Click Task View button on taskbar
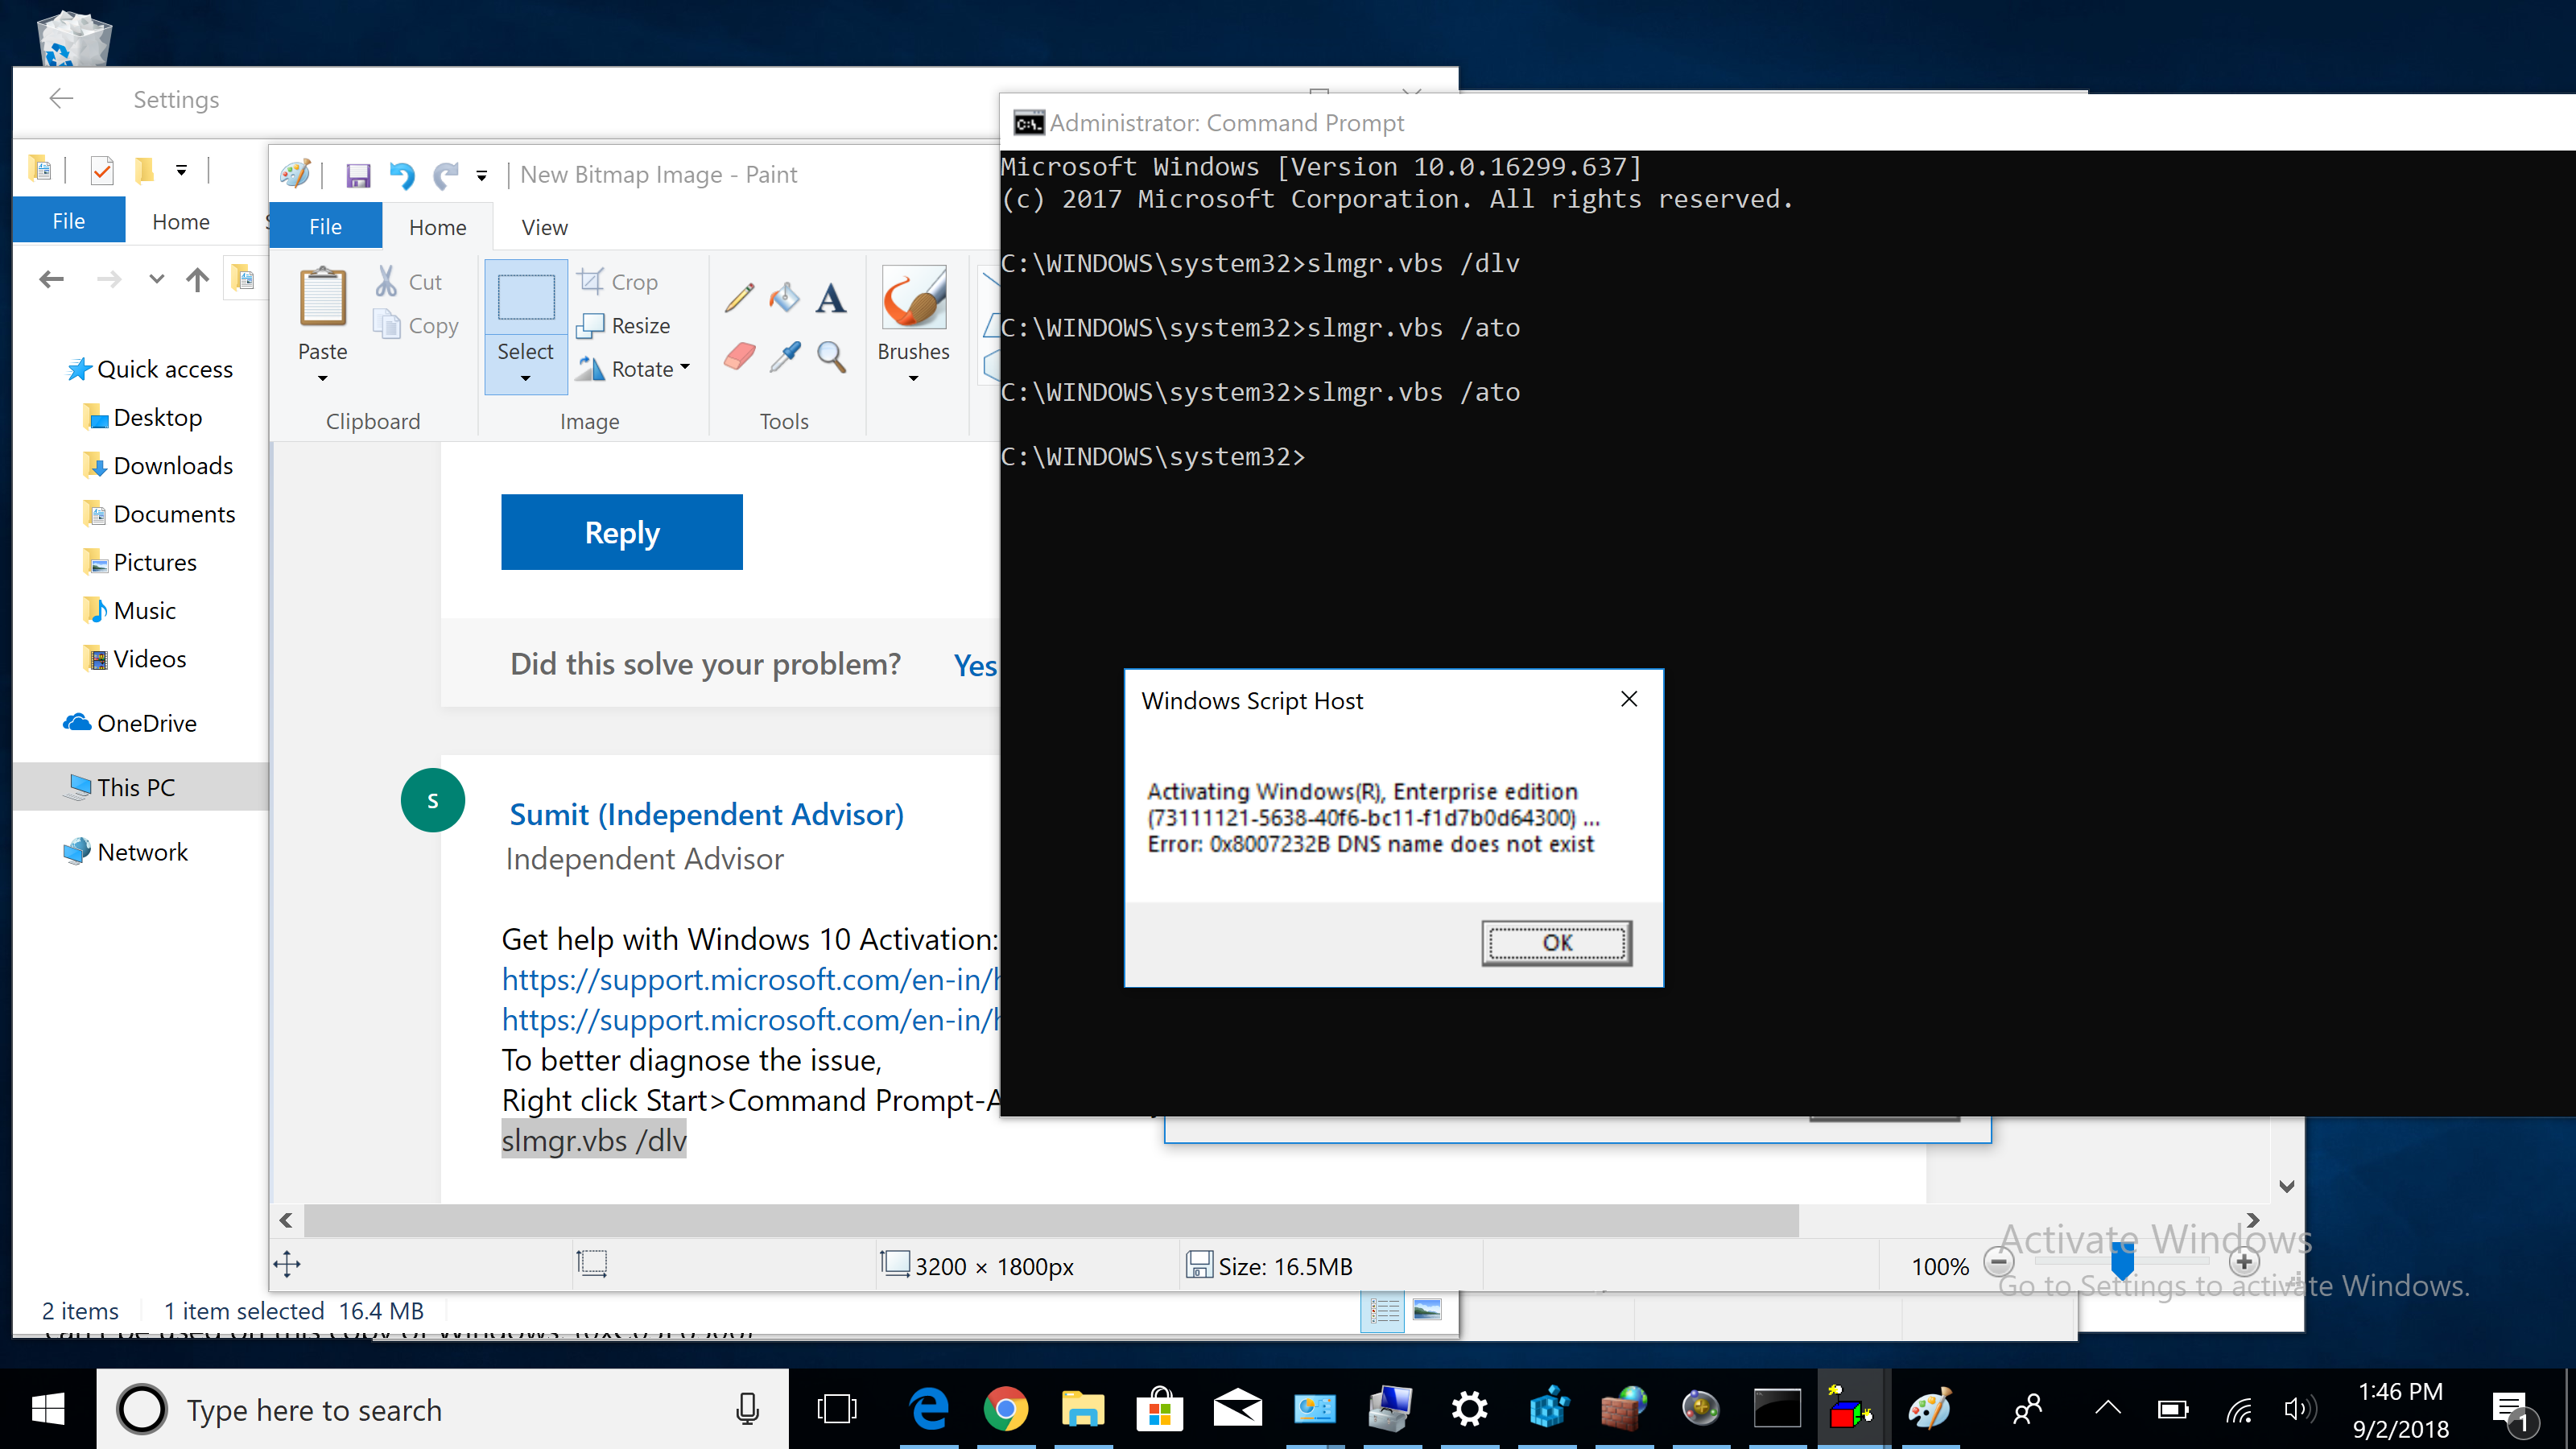2576x1449 pixels. tap(837, 1410)
